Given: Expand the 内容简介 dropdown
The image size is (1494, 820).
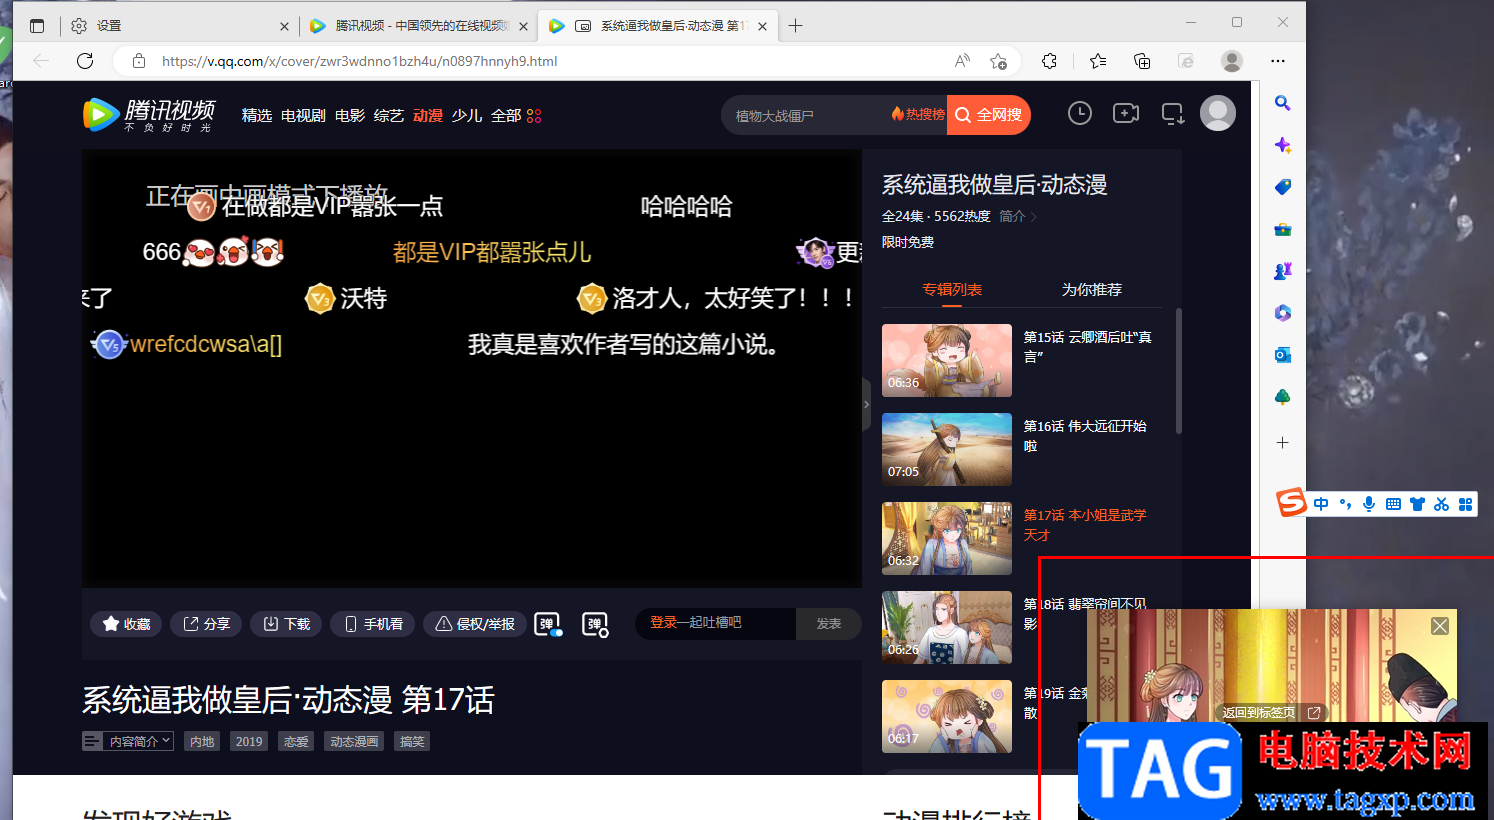Looking at the screenshot, I should point(128,741).
